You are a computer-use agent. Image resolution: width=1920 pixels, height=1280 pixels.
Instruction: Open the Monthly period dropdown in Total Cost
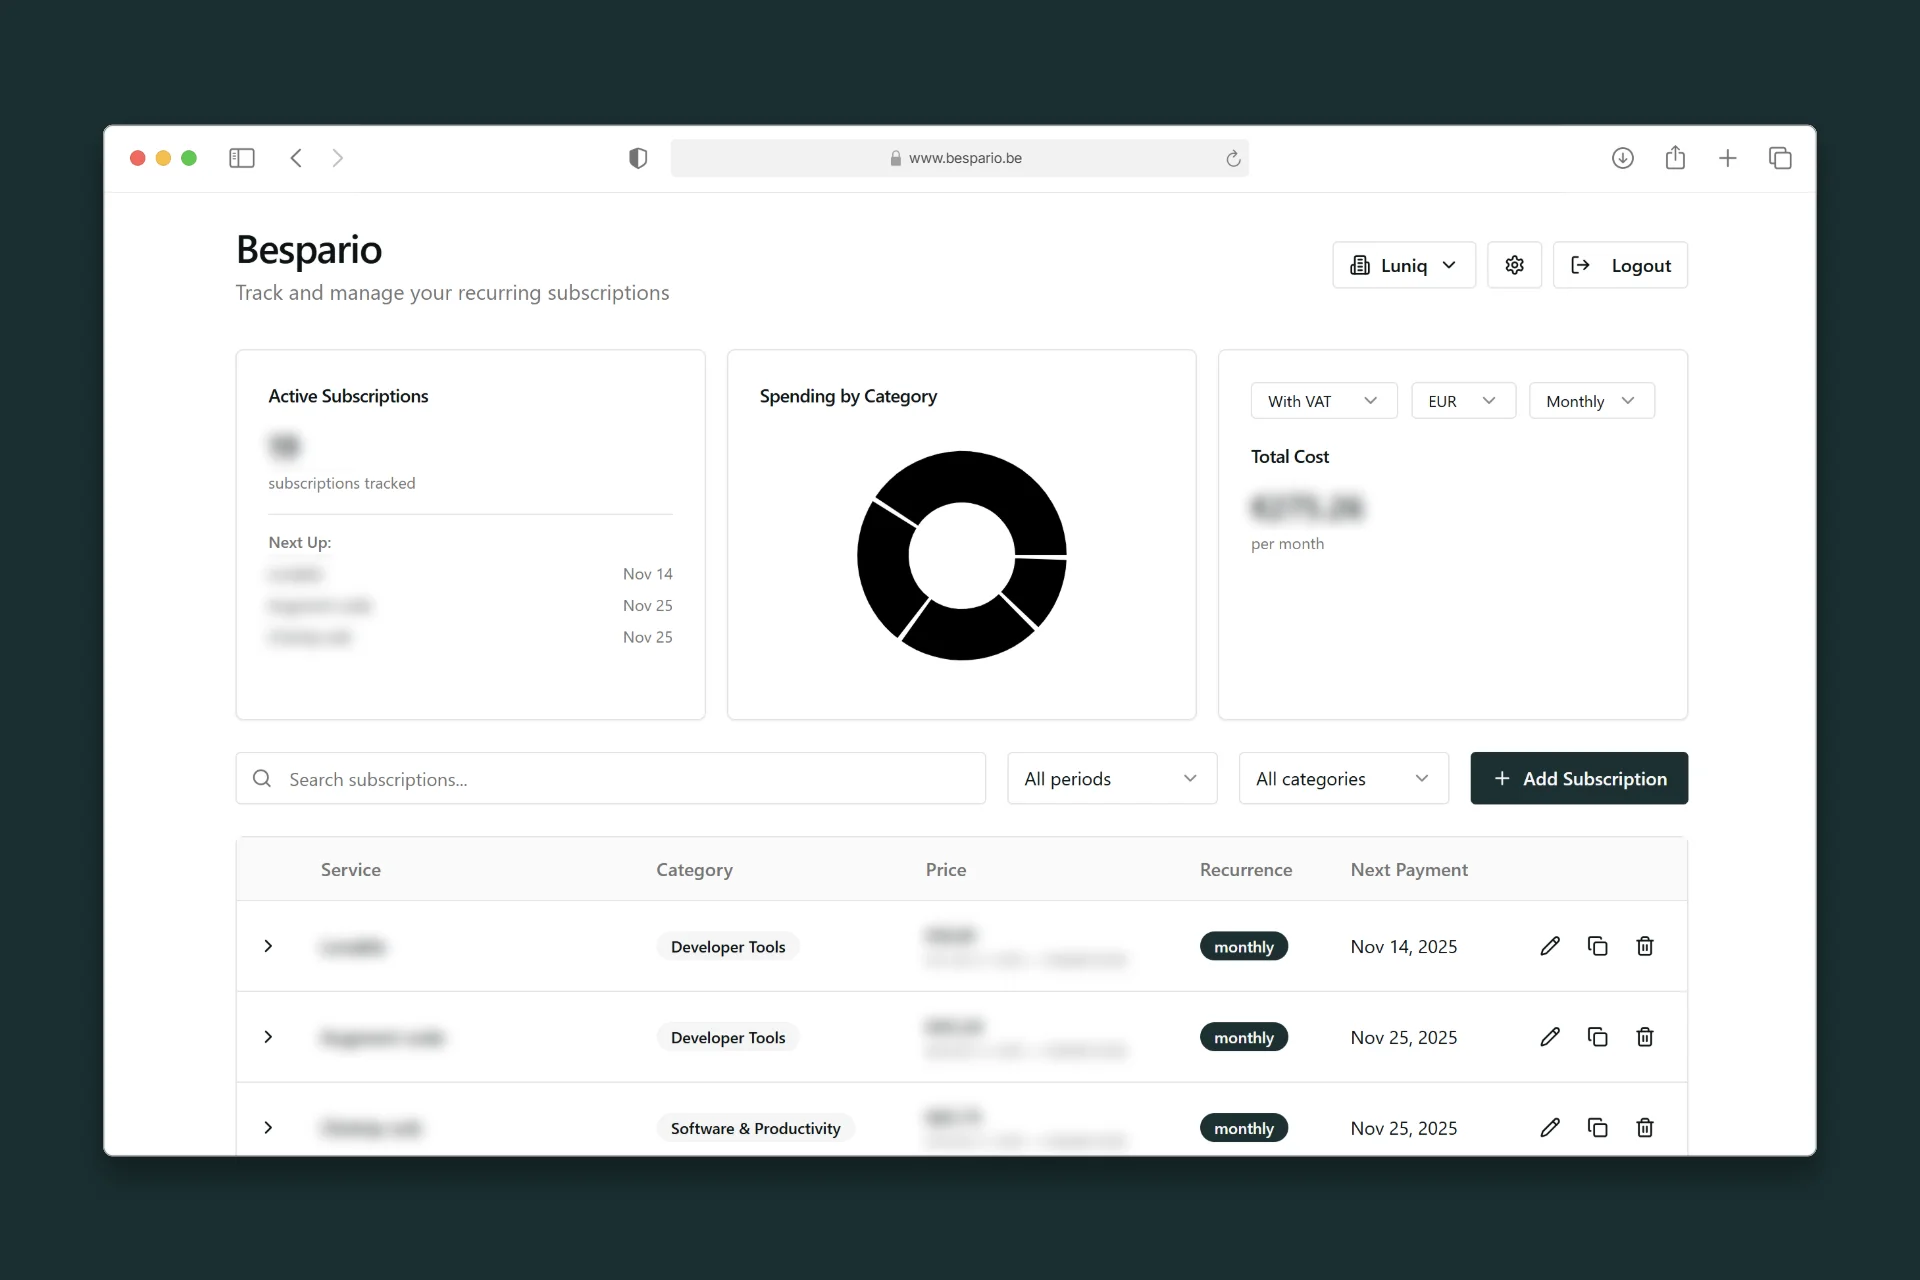pyautogui.click(x=1590, y=401)
